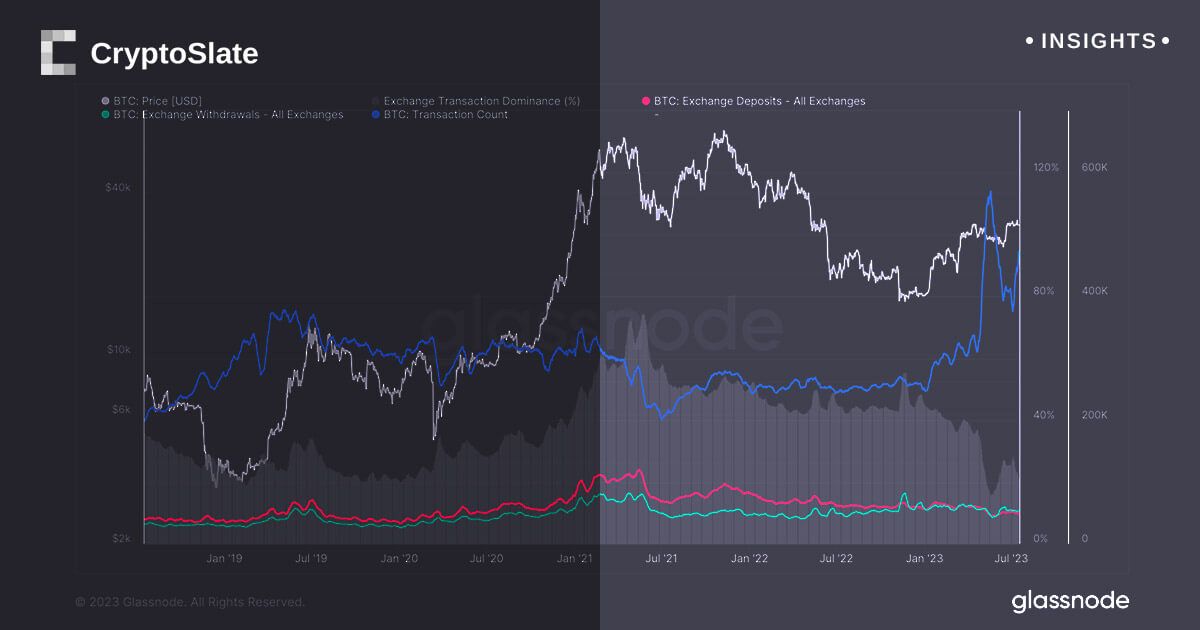Click the CryptoSlate logo icon
The width and height of the screenshot is (1200, 630).
pos(58,53)
